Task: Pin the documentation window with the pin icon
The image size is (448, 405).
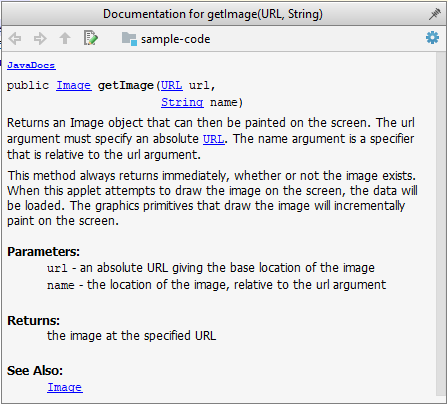Action: pos(435,14)
